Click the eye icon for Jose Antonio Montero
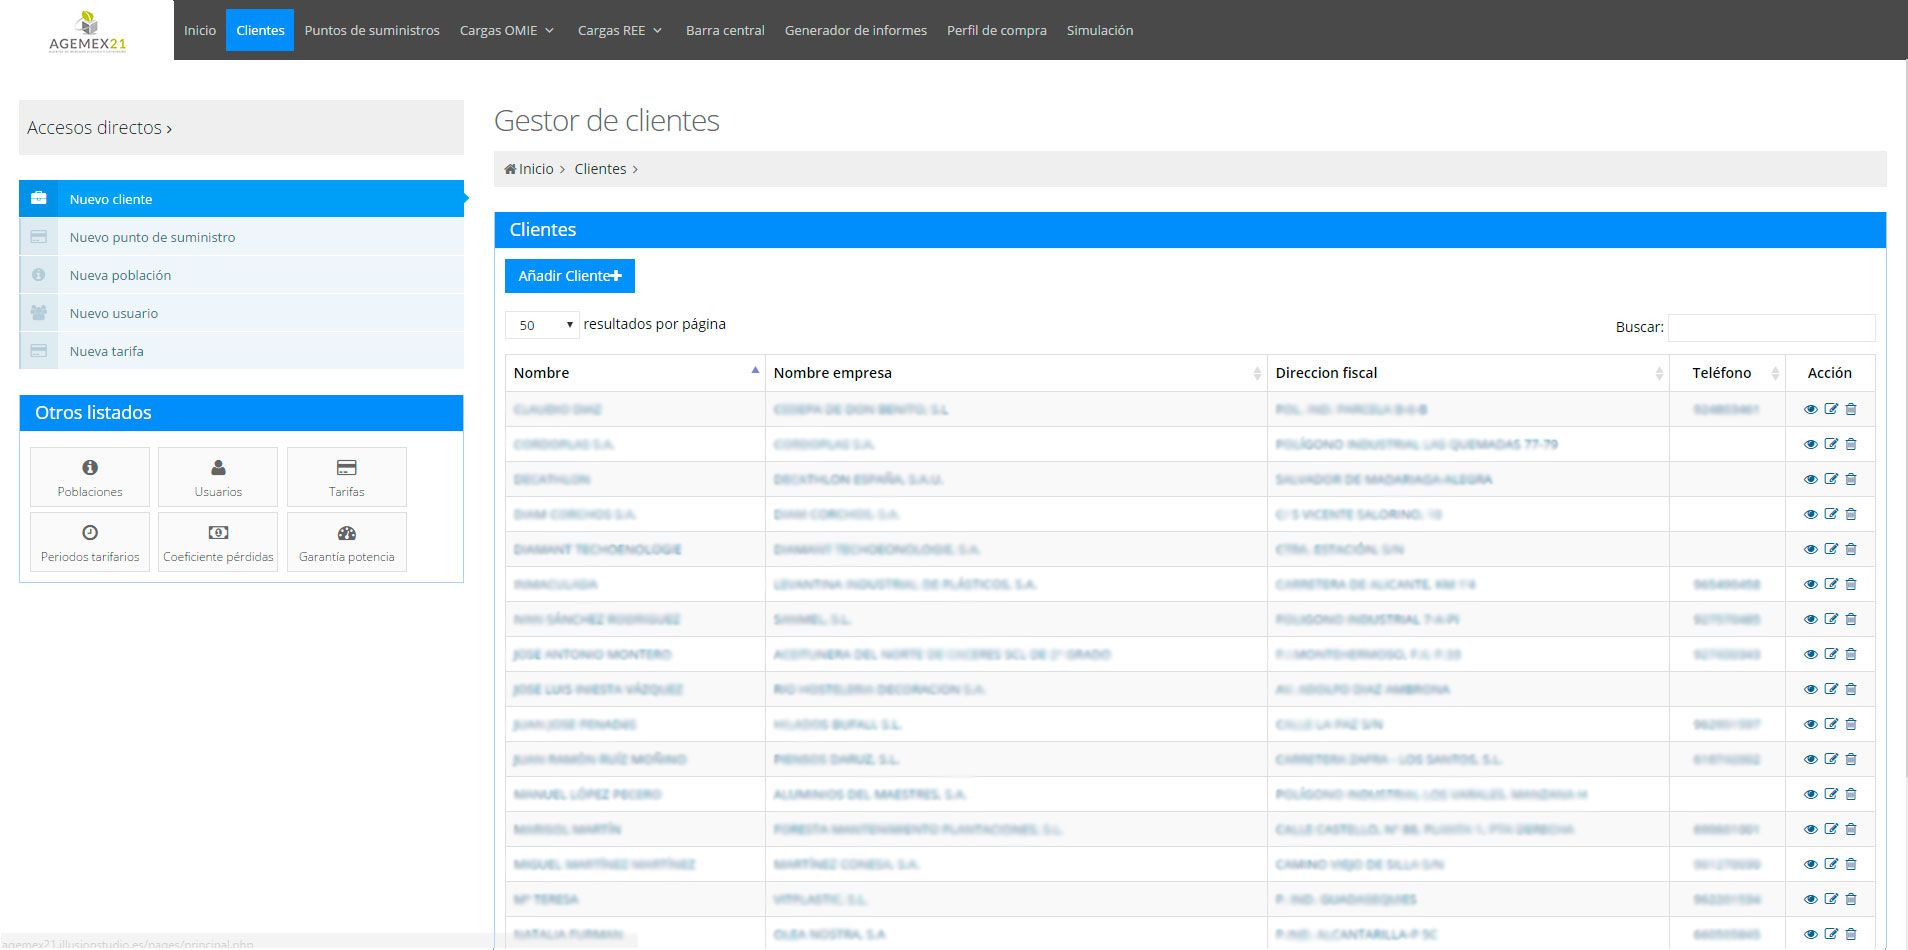This screenshot has height=950, width=1908. point(1811,654)
